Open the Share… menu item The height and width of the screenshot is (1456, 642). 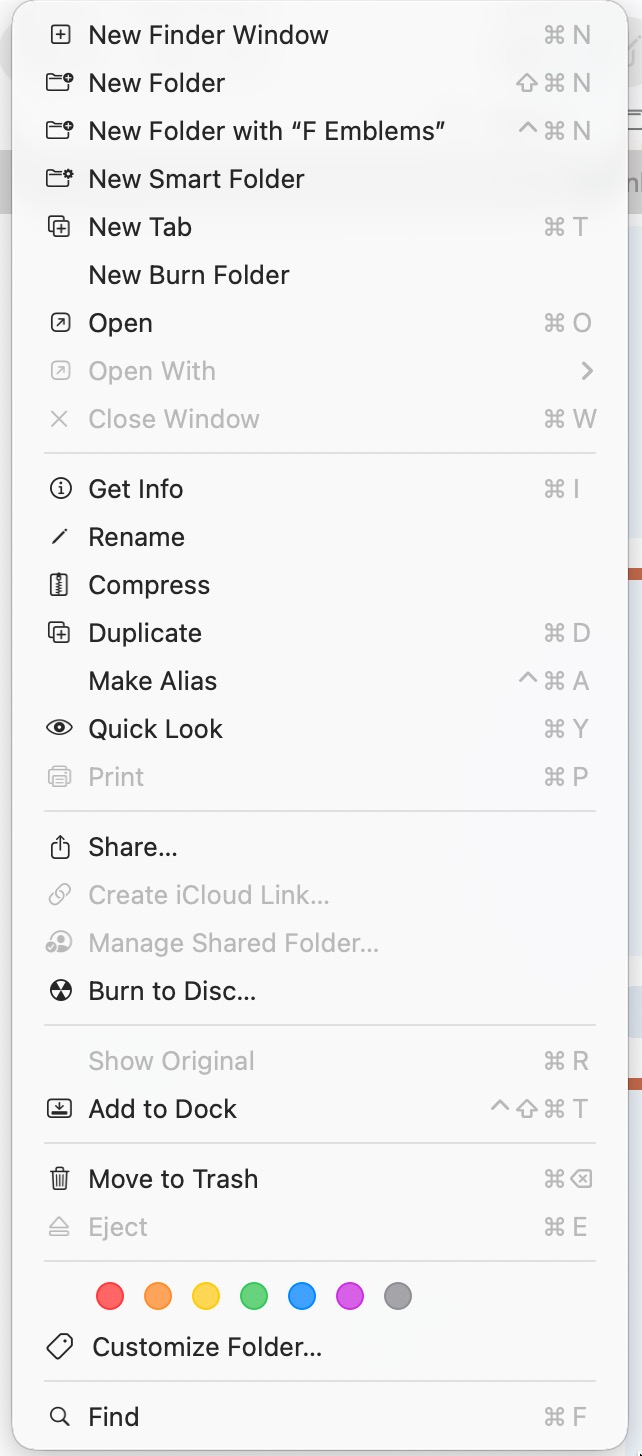point(133,847)
